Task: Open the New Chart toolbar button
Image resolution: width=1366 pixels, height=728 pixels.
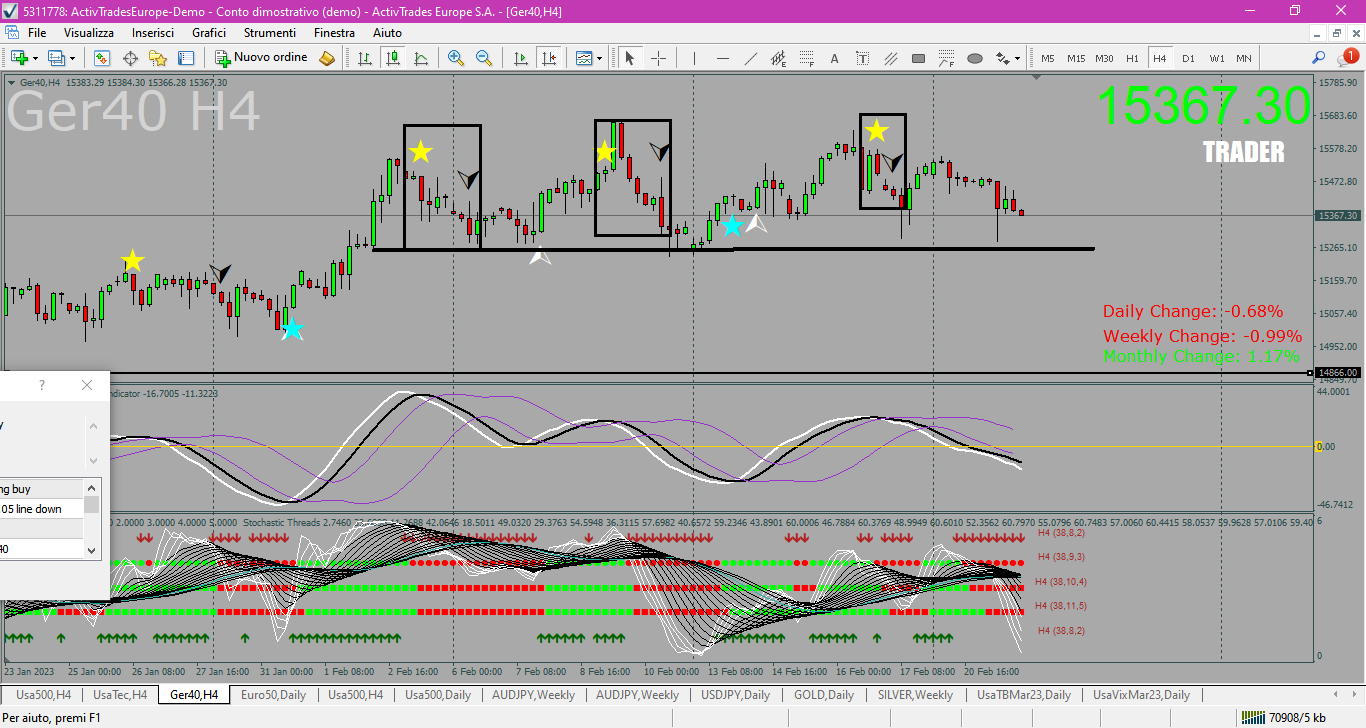Action: pos(19,58)
